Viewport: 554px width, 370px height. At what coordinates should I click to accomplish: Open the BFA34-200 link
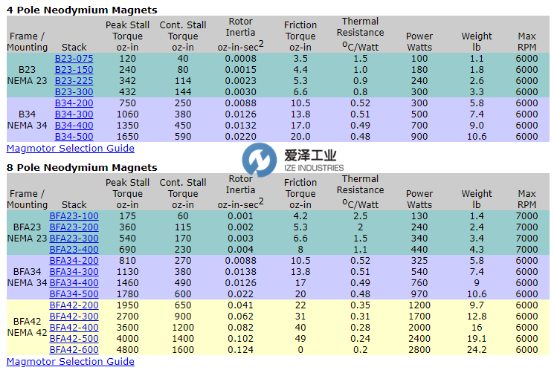(74, 261)
